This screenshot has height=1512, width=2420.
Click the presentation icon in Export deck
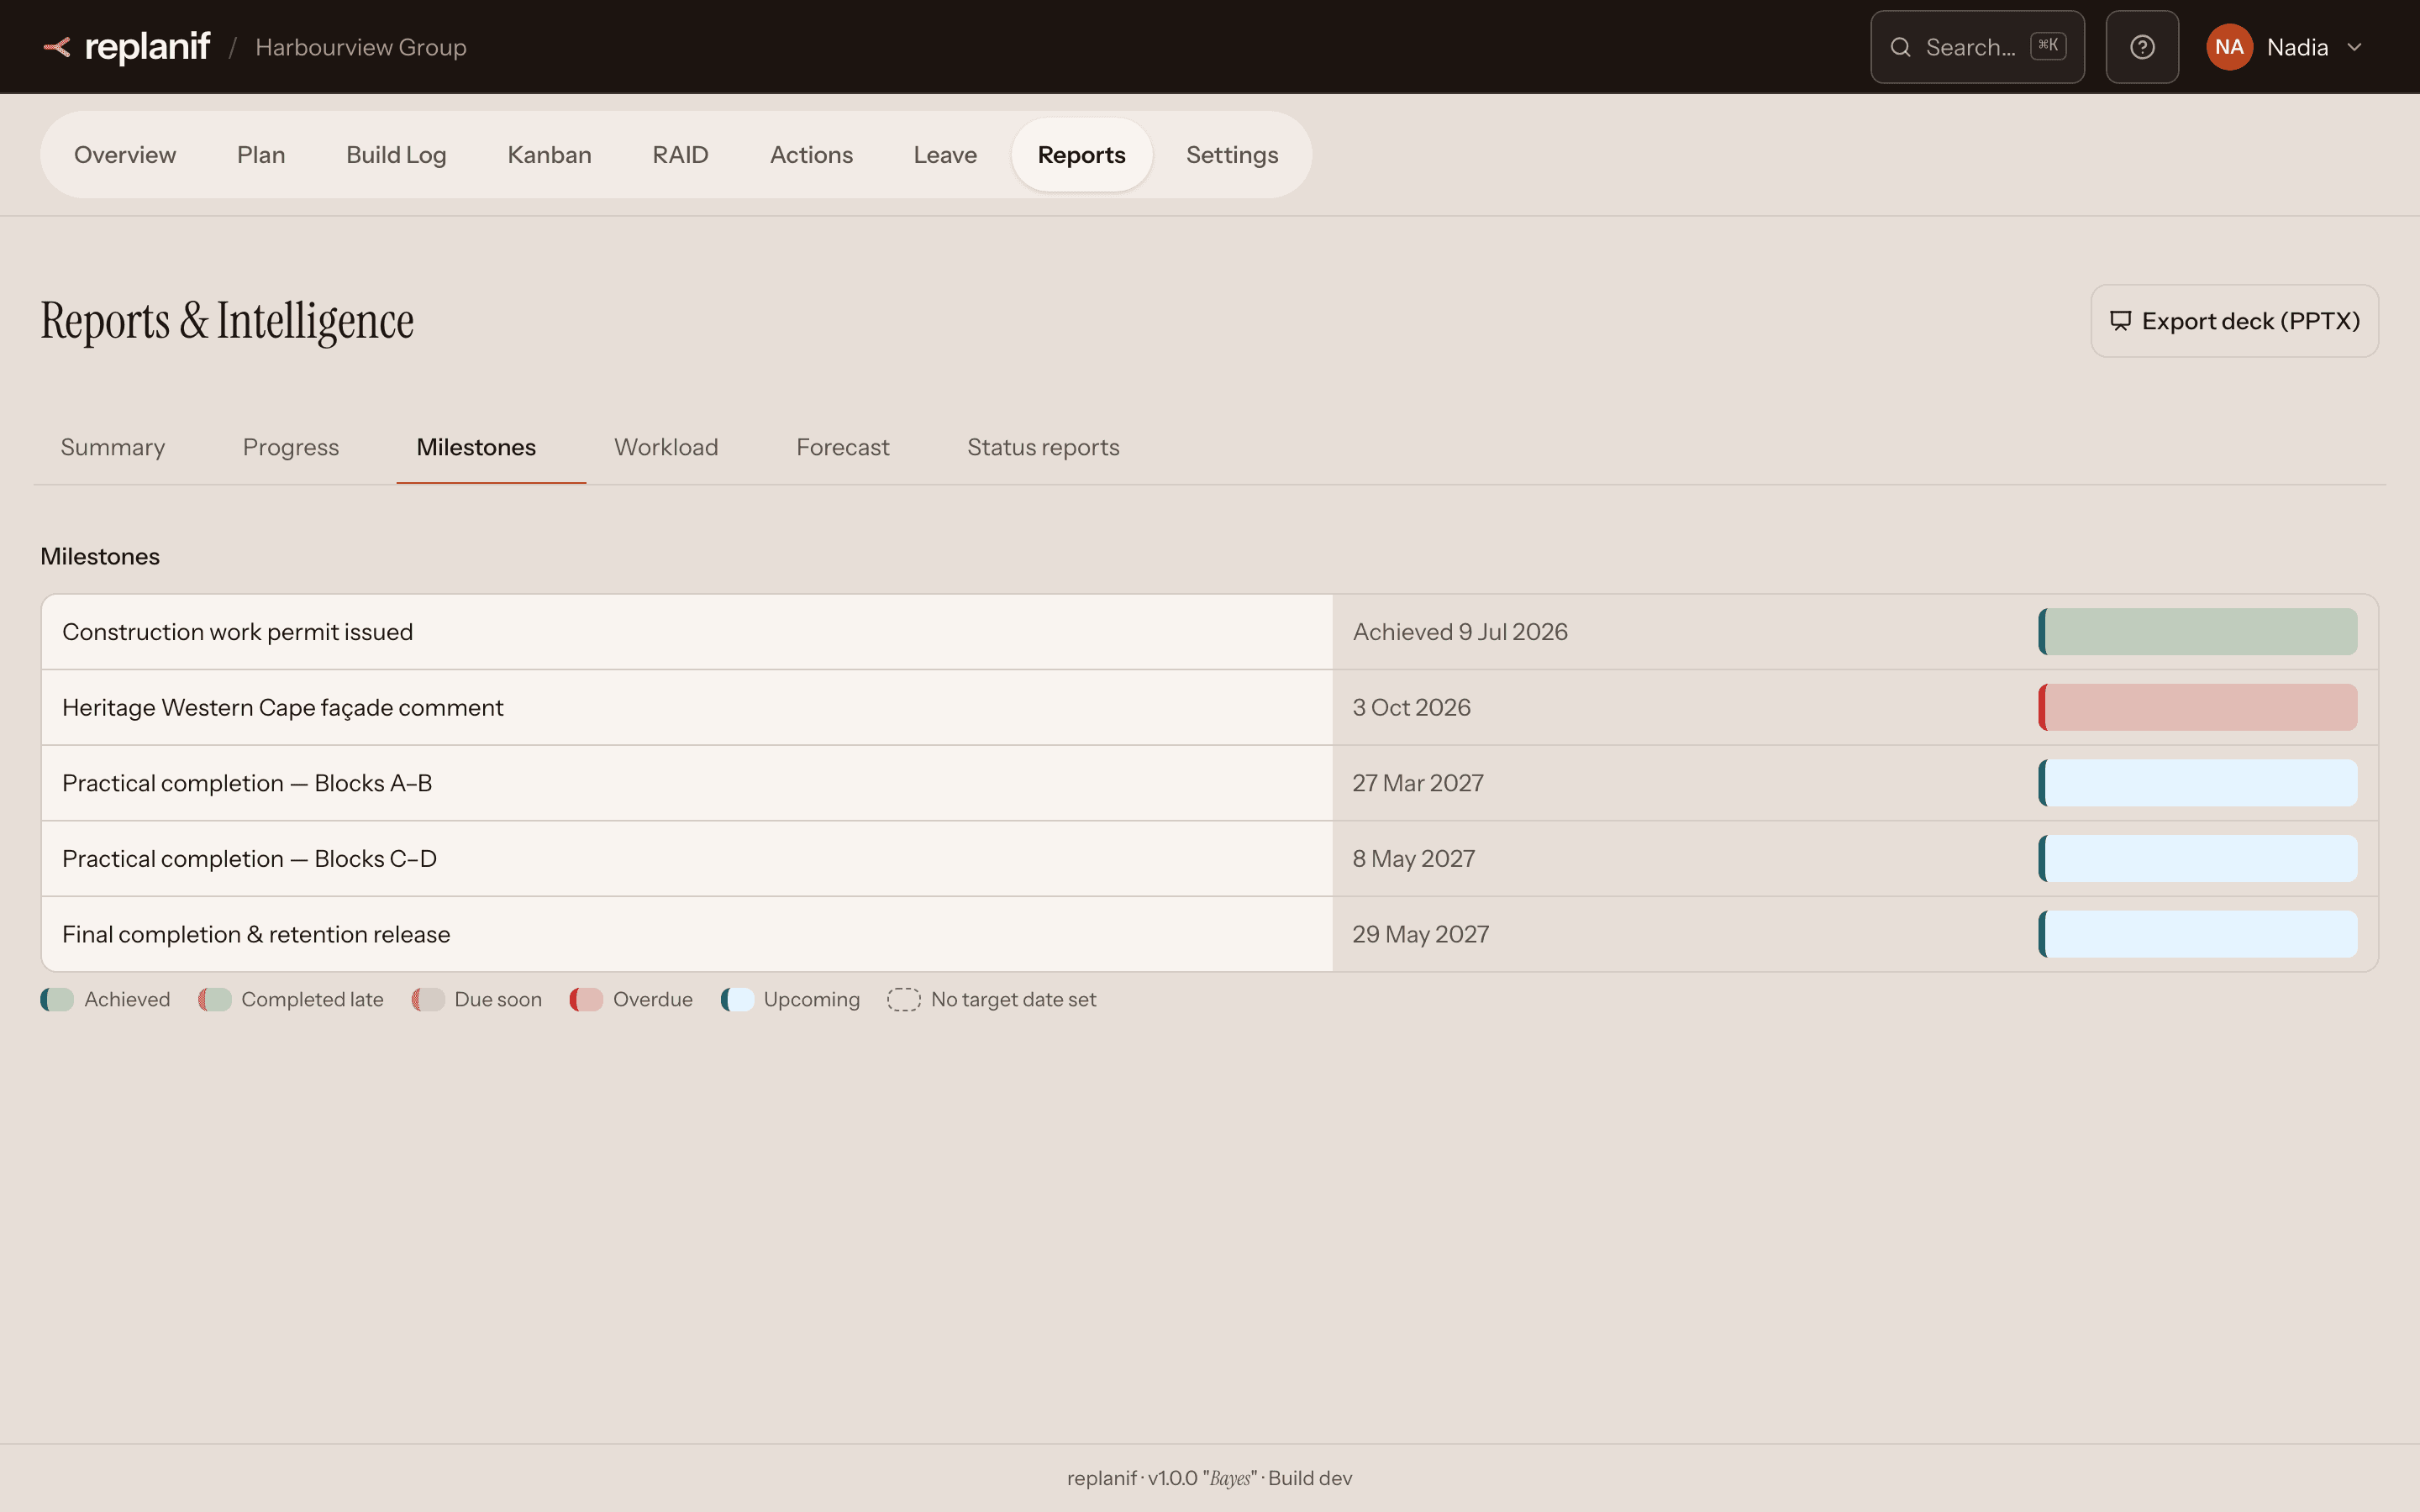point(2120,321)
